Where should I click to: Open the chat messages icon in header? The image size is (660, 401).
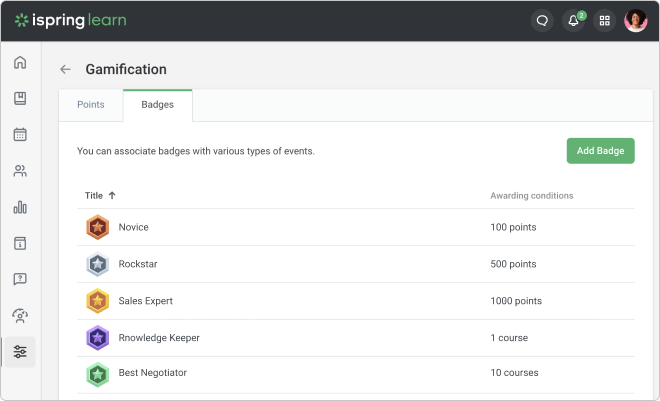click(542, 21)
